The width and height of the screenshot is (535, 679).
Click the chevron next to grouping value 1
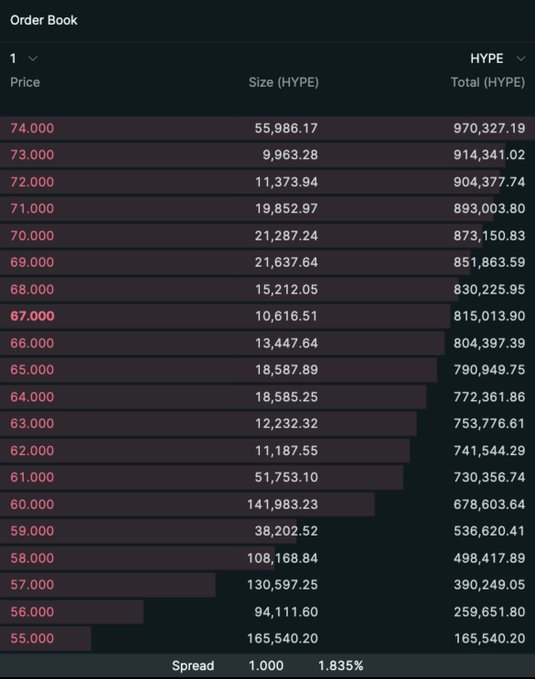(x=33, y=58)
